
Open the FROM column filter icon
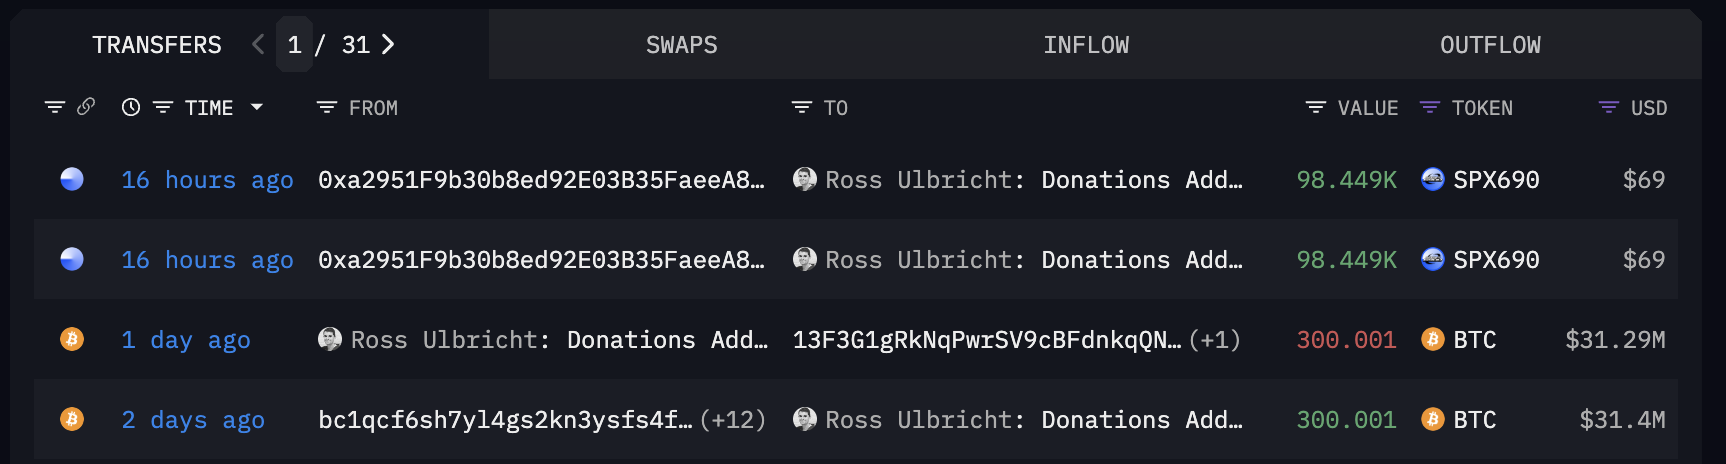click(327, 107)
